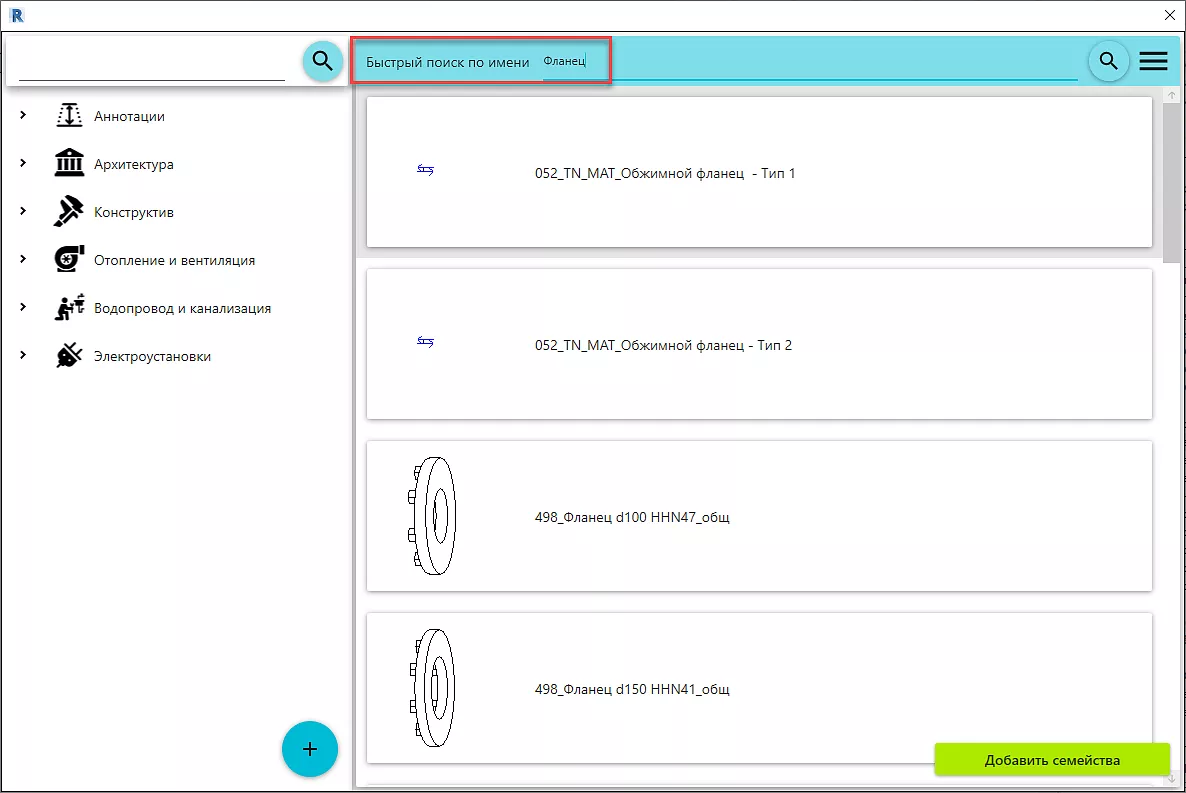Click the results list vertical scrollbar
Screen dimensions: 1186x793
[x=1171, y=180]
